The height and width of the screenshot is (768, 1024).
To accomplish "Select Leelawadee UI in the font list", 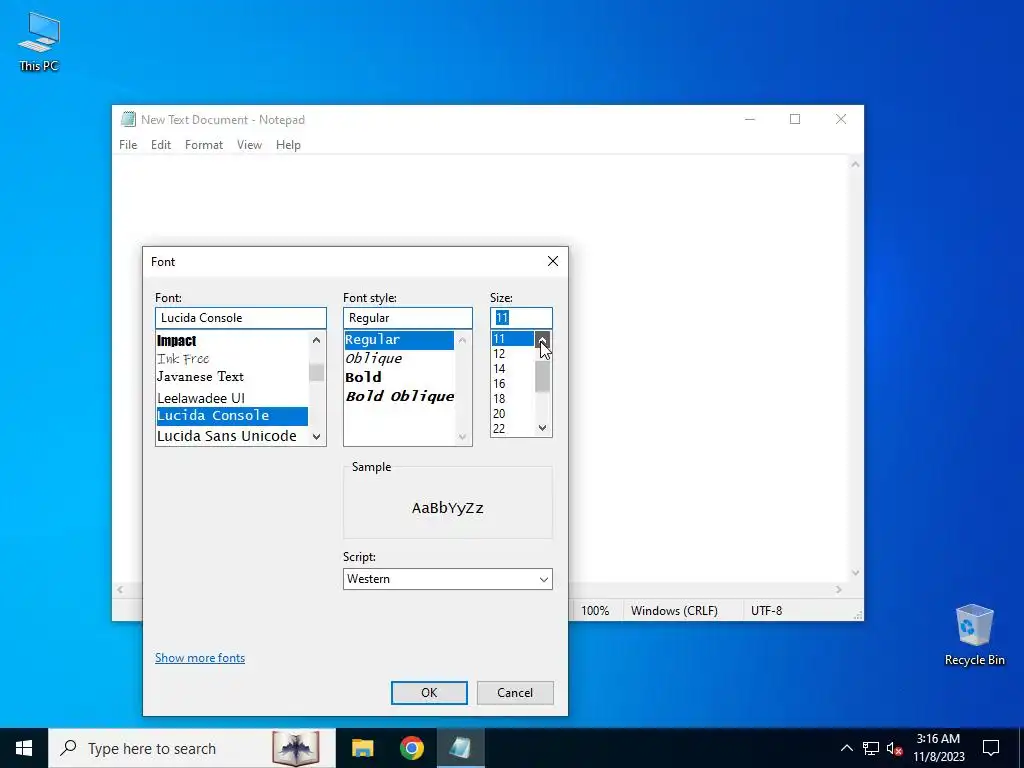I will [x=232, y=398].
